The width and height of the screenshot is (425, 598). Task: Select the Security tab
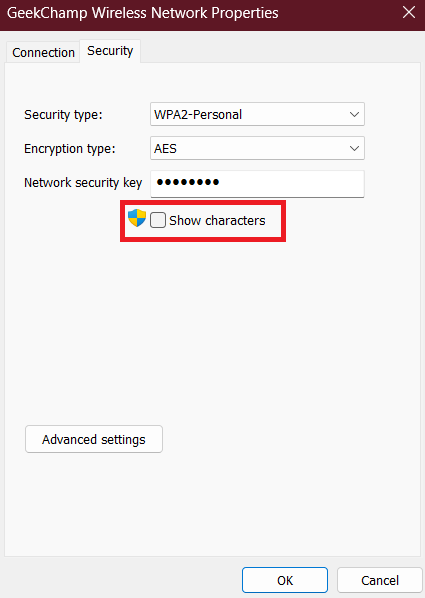point(110,51)
